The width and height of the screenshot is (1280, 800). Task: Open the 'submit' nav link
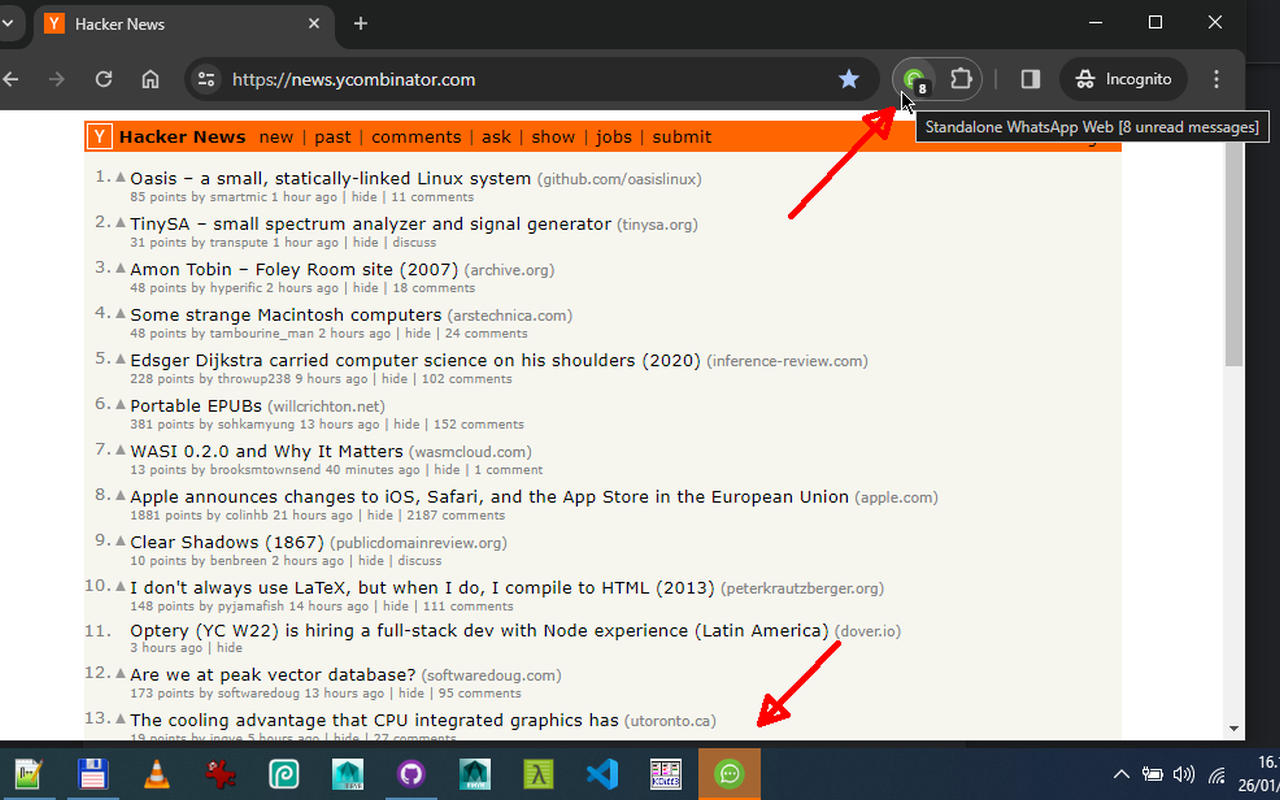[682, 137]
